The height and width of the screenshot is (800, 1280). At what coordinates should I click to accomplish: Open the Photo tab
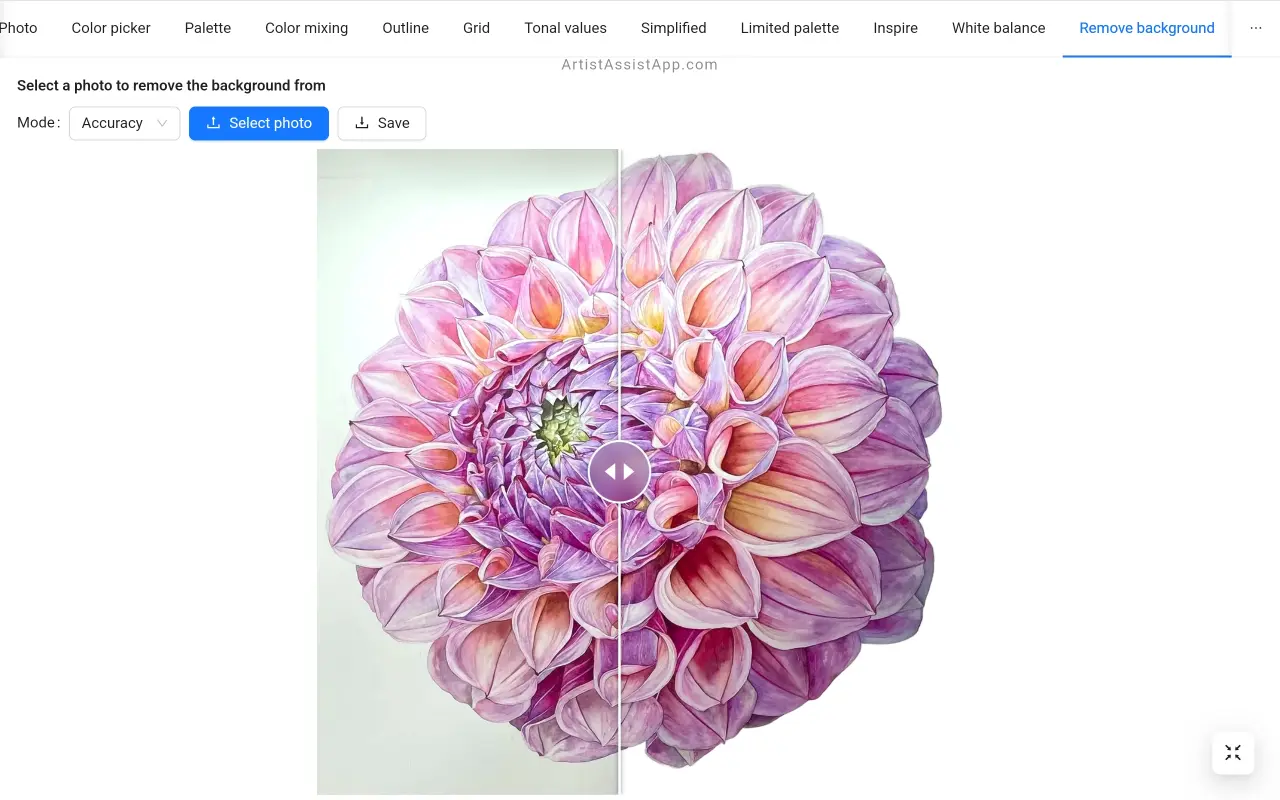tap(17, 28)
